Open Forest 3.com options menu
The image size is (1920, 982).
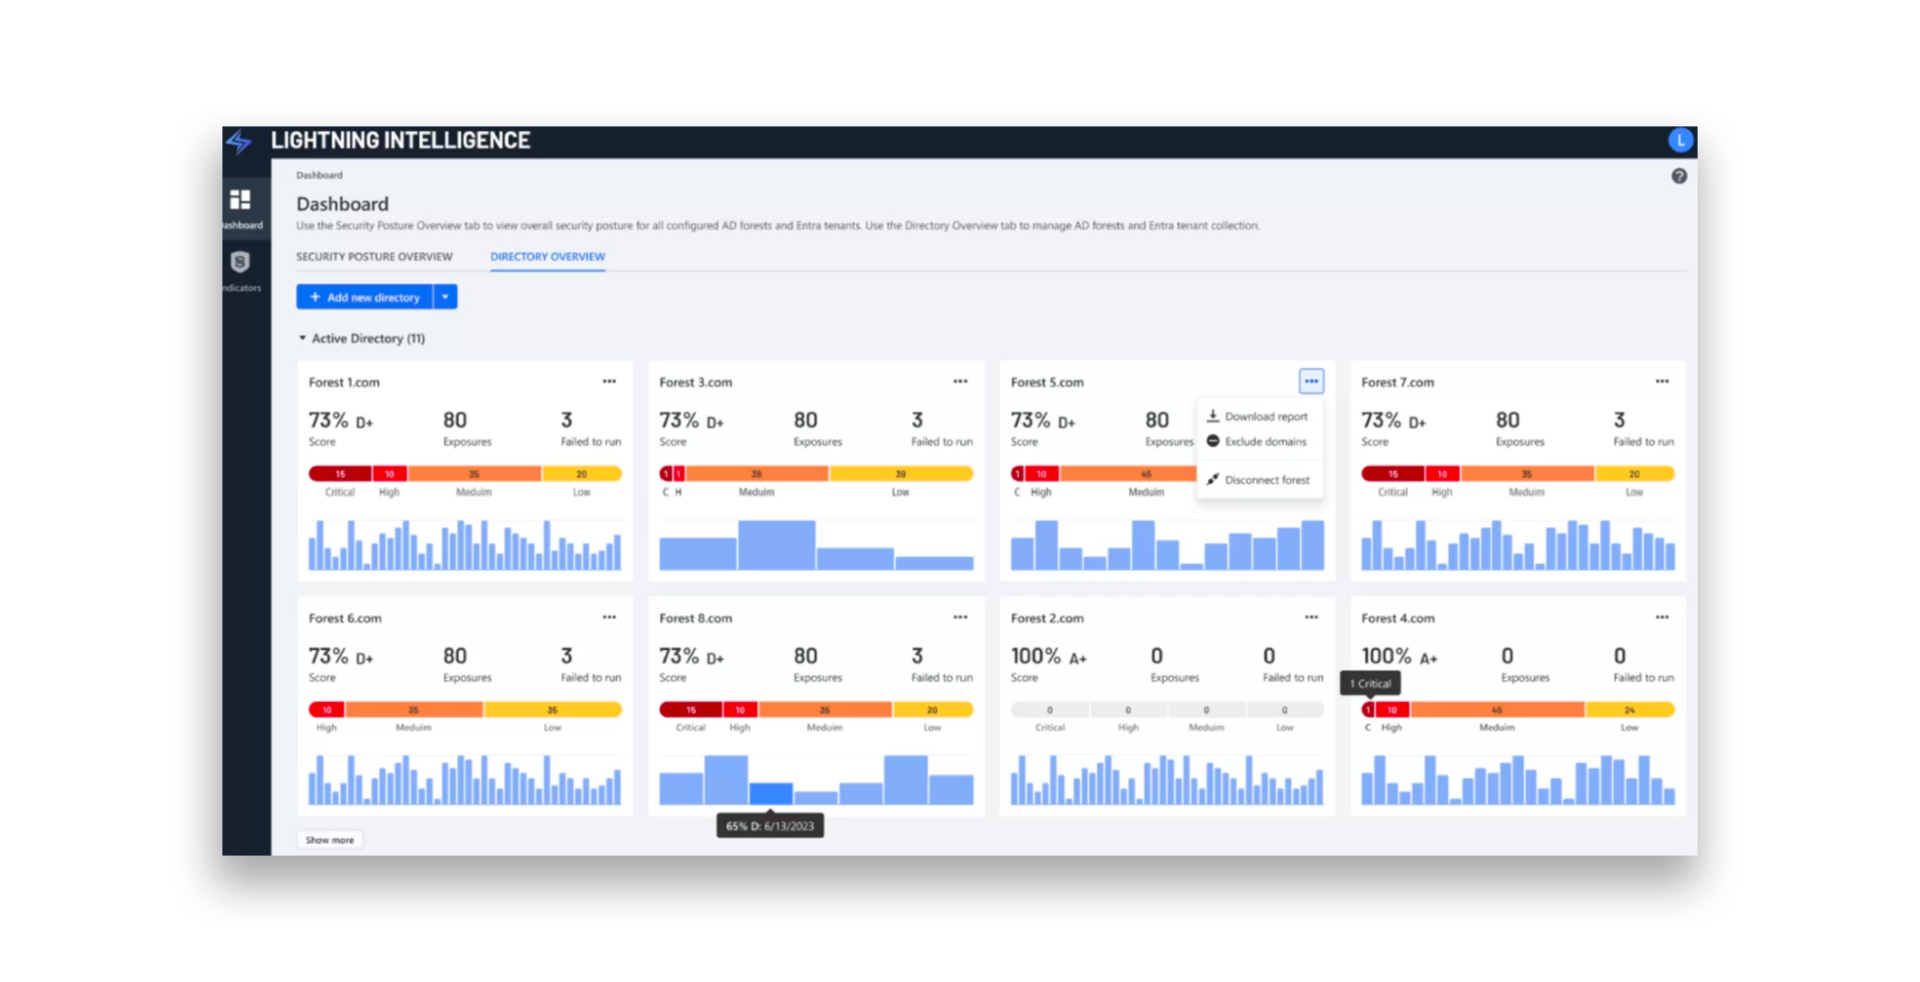click(961, 381)
